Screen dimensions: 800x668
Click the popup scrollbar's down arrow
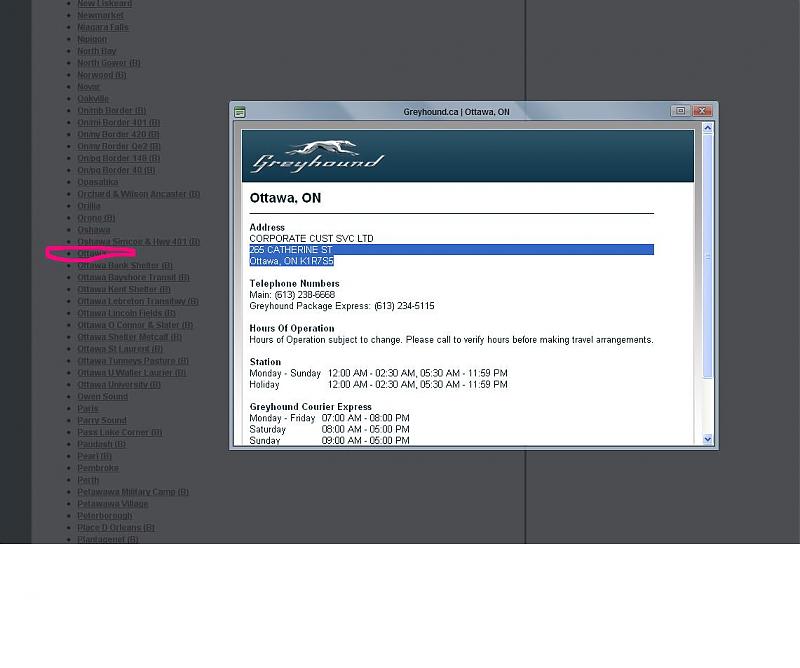[x=708, y=439]
